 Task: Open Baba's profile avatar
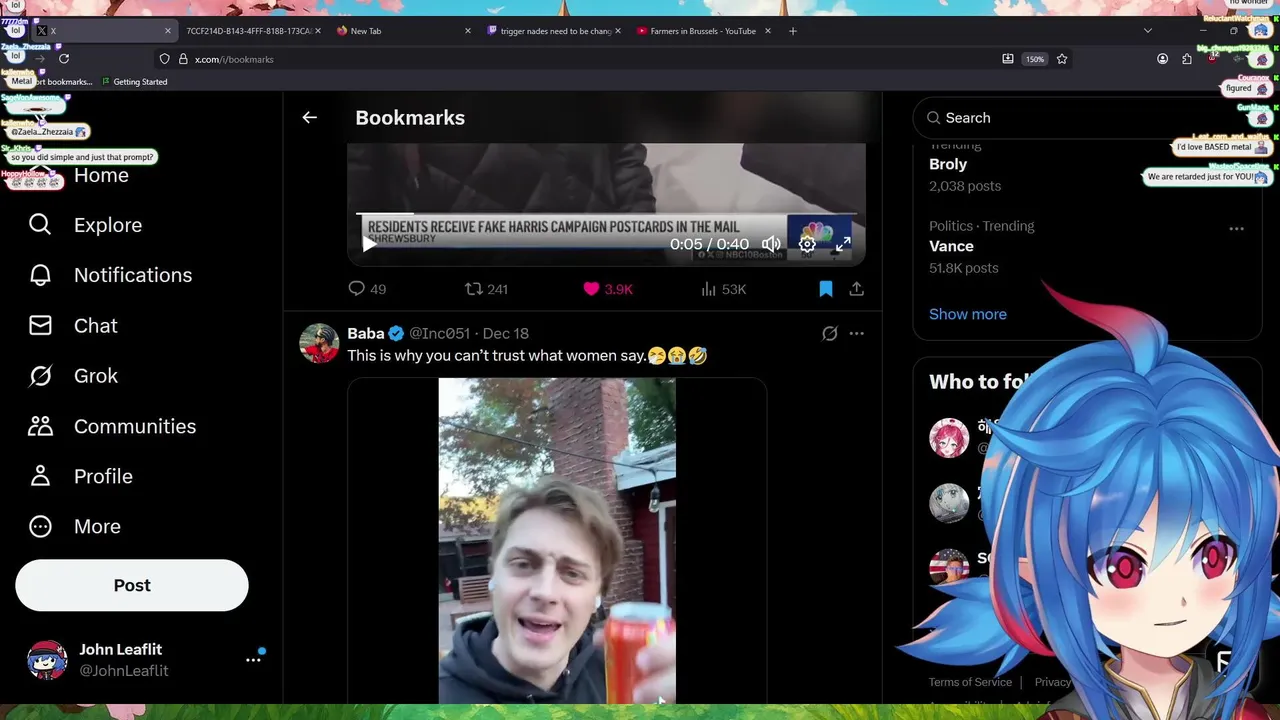[319, 343]
